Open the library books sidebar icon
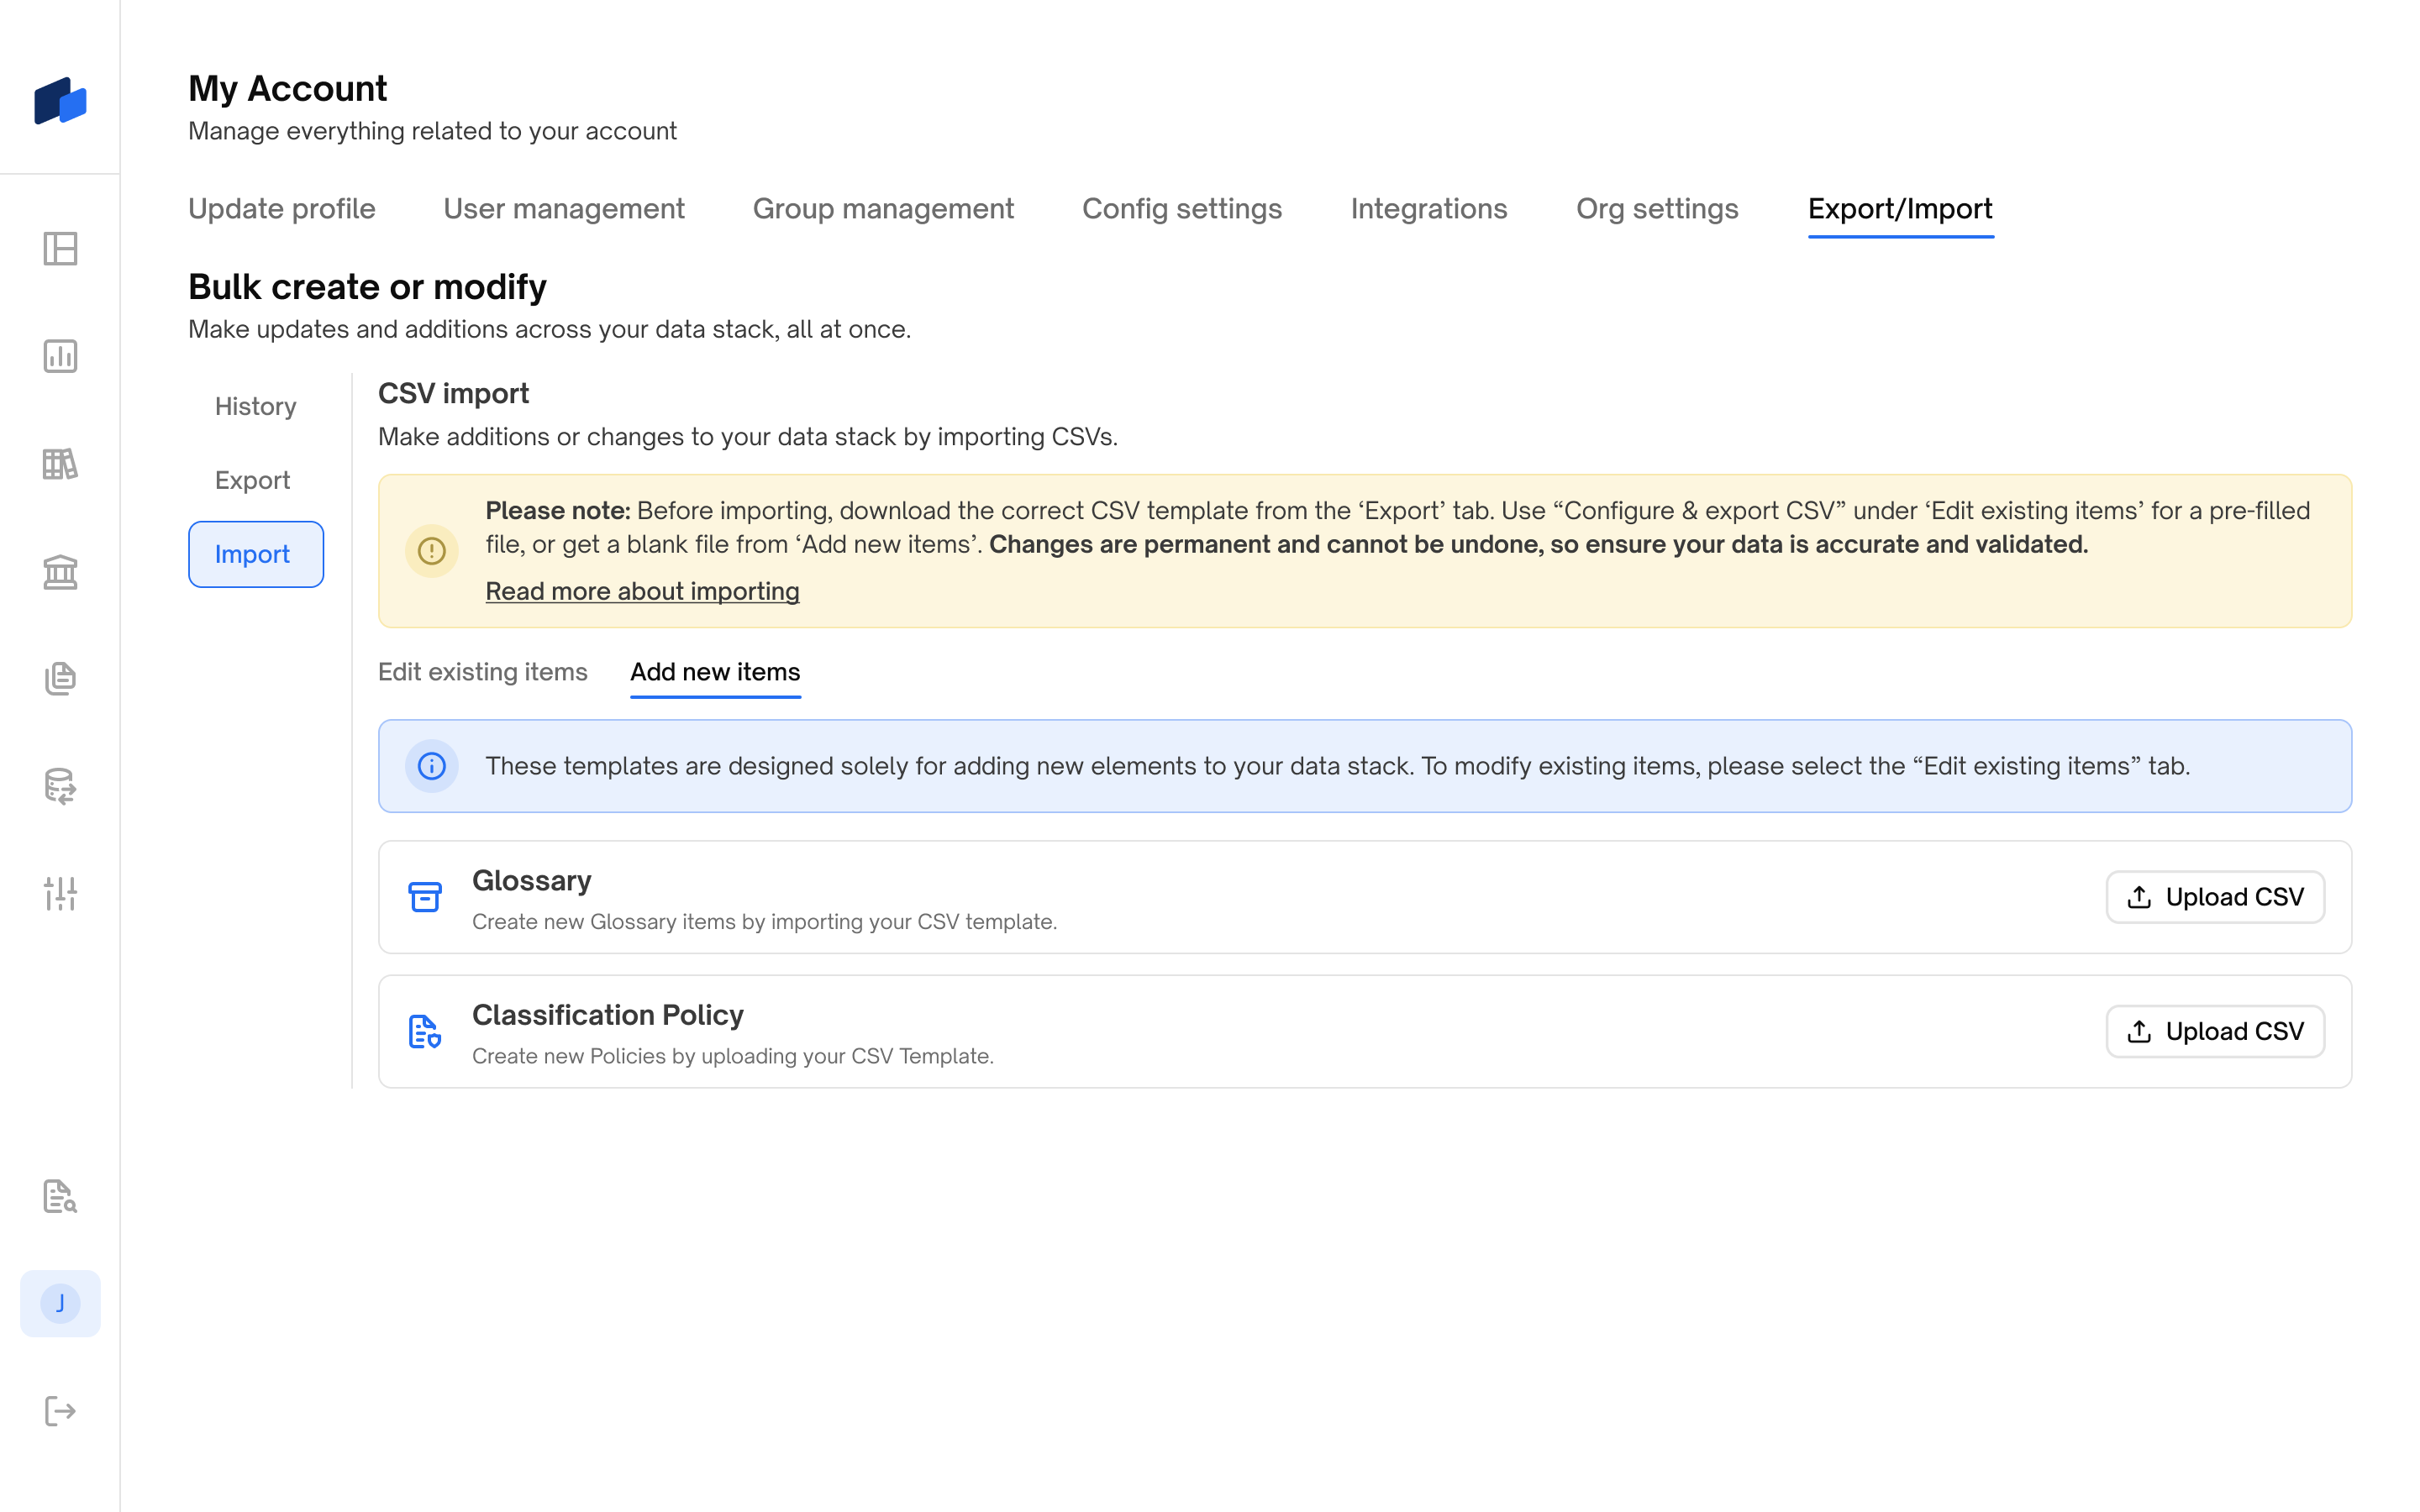The width and height of the screenshot is (2420, 1512). [x=60, y=464]
